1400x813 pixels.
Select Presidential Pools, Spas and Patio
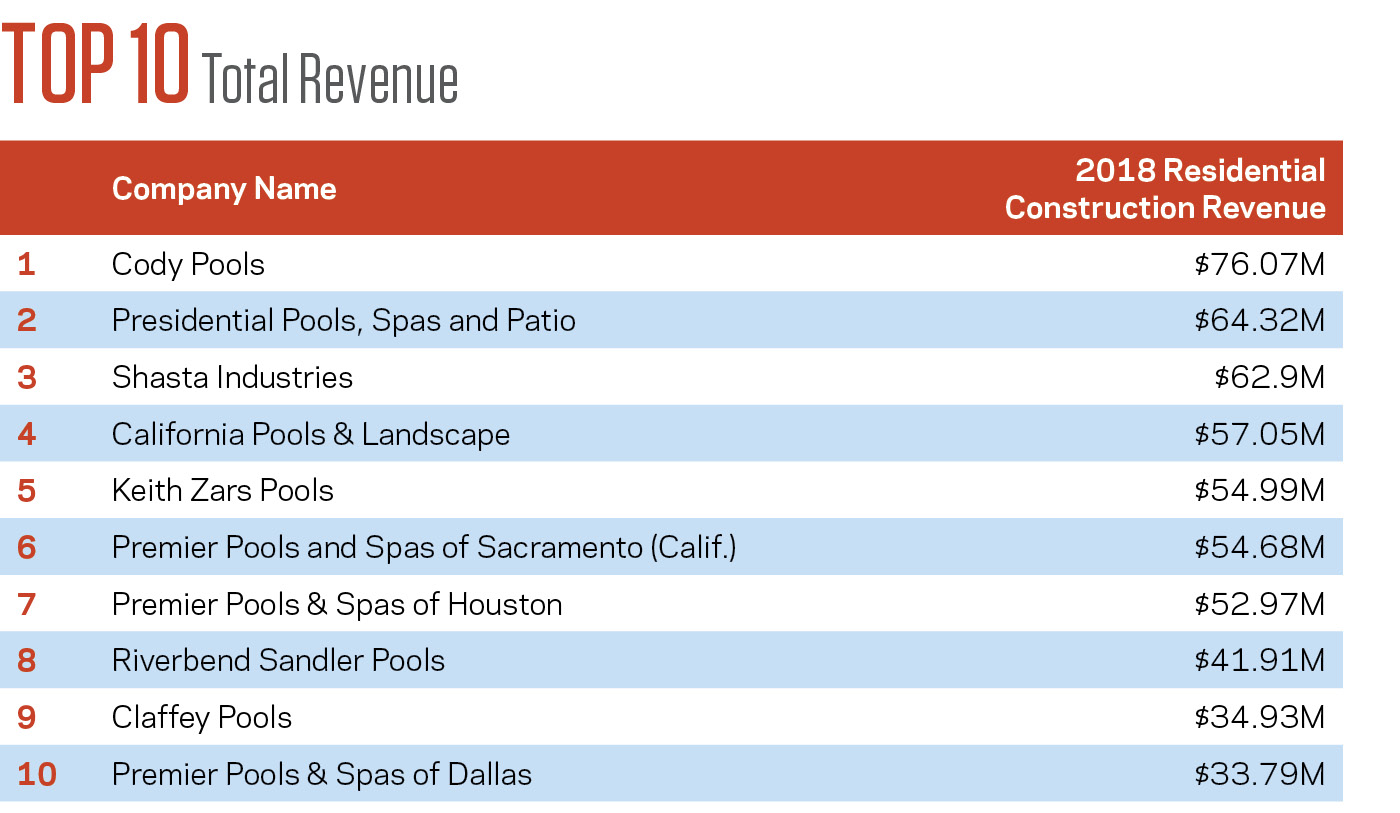343,321
